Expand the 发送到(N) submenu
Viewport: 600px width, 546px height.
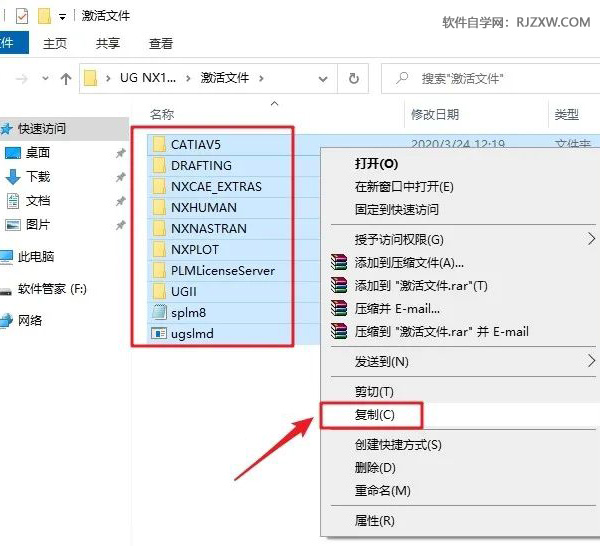(x=592, y=361)
